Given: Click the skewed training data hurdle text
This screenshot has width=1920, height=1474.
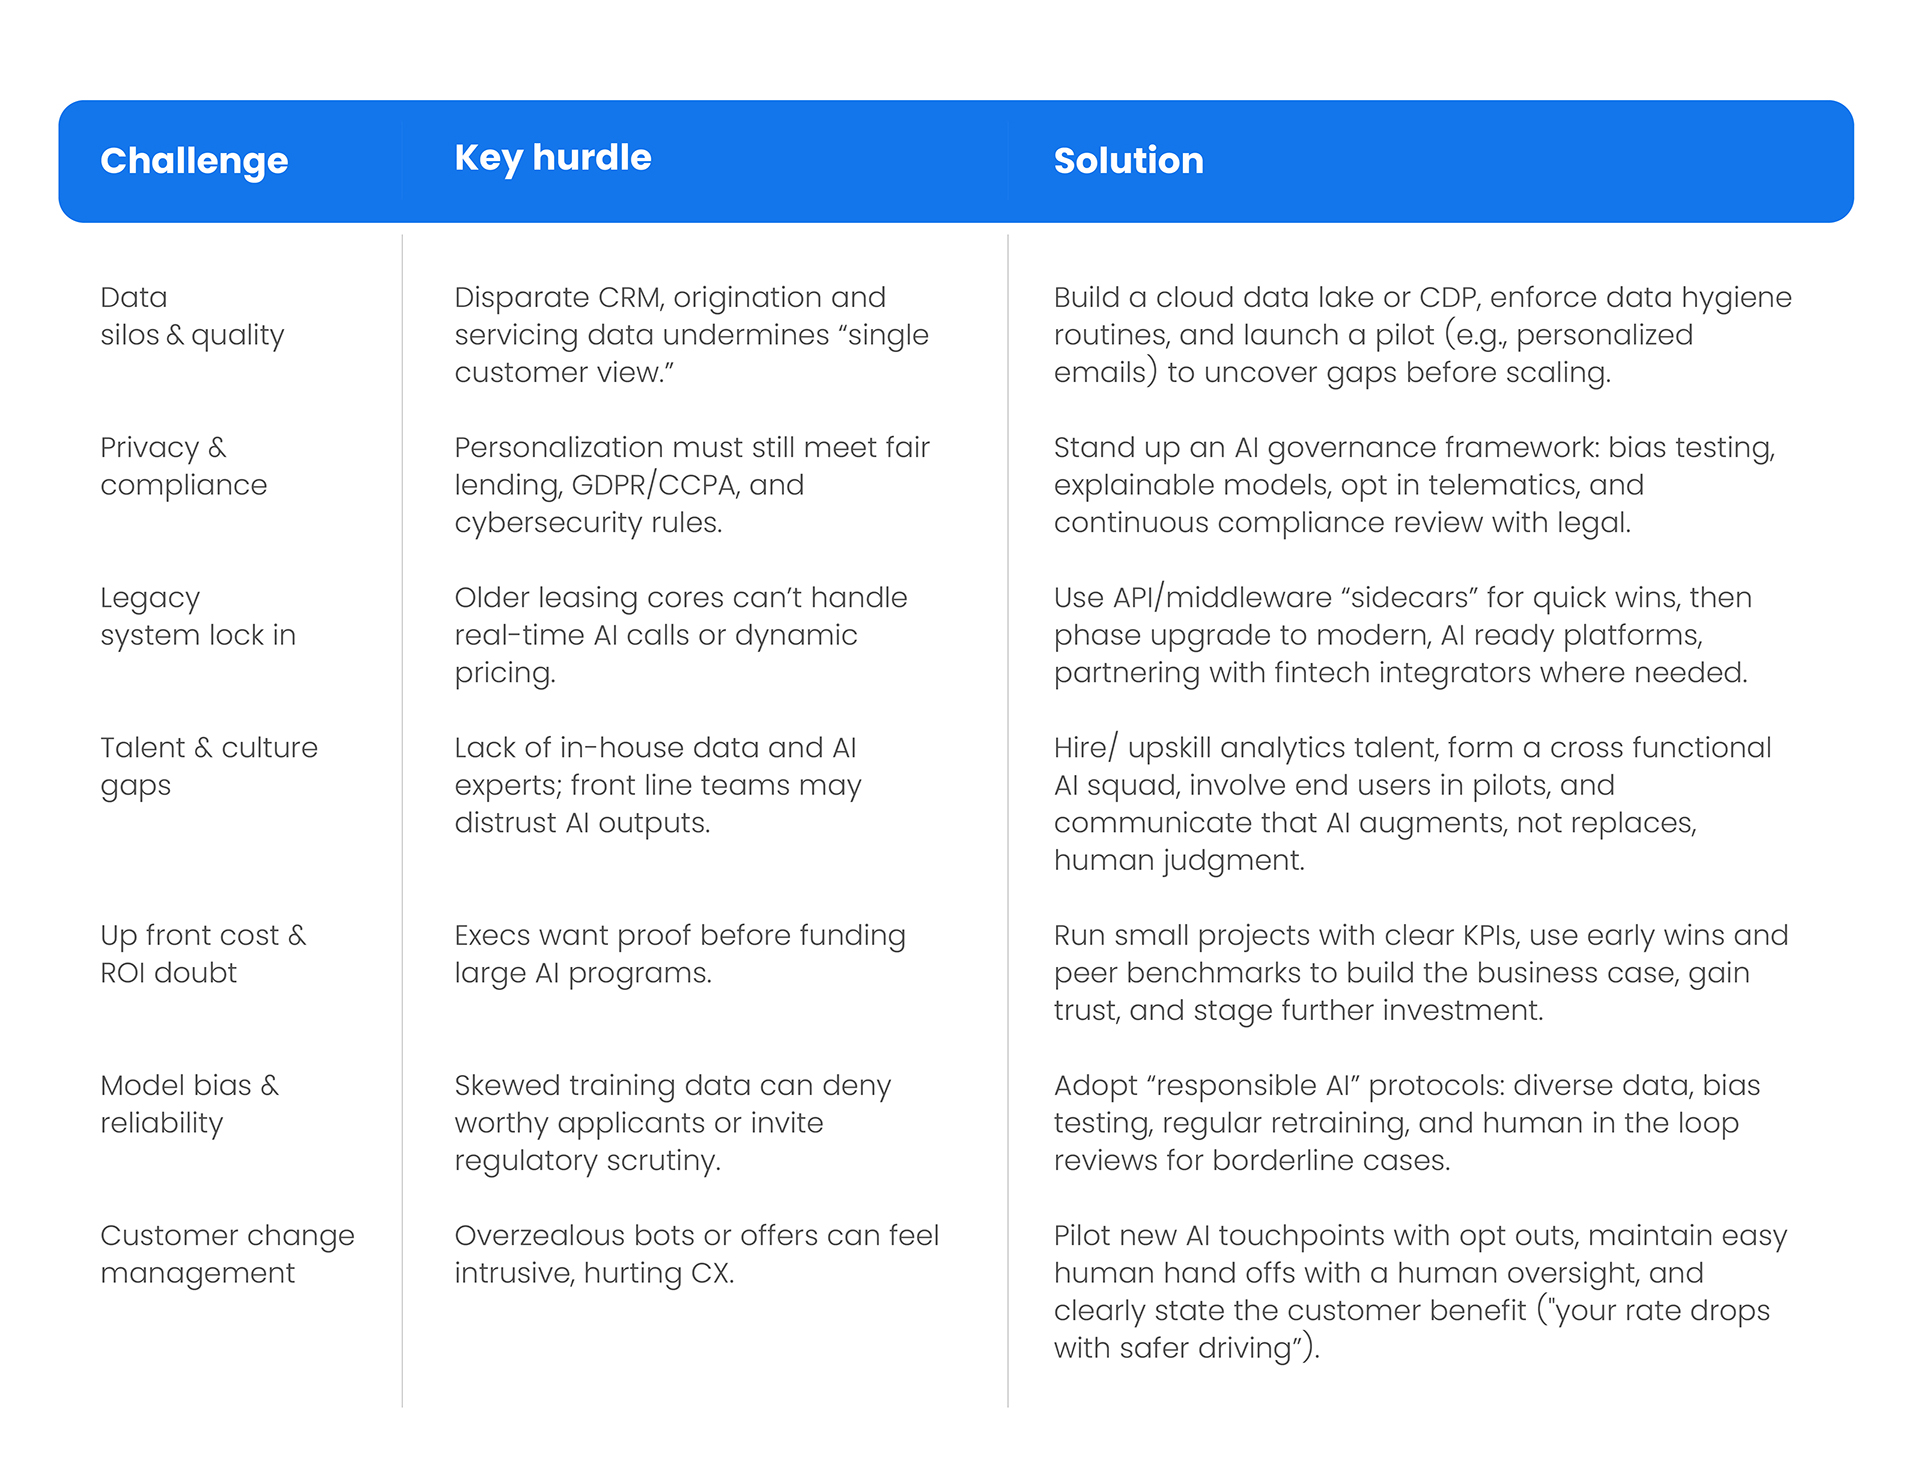Looking at the screenshot, I should (x=673, y=1123).
